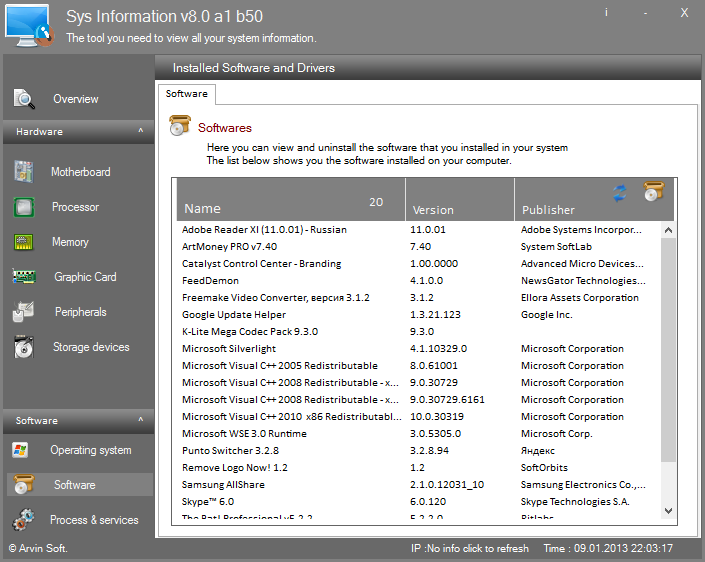This screenshot has height=562, width=705.
Task: Select the FeedDemon entry
Action: (x=420, y=281)
